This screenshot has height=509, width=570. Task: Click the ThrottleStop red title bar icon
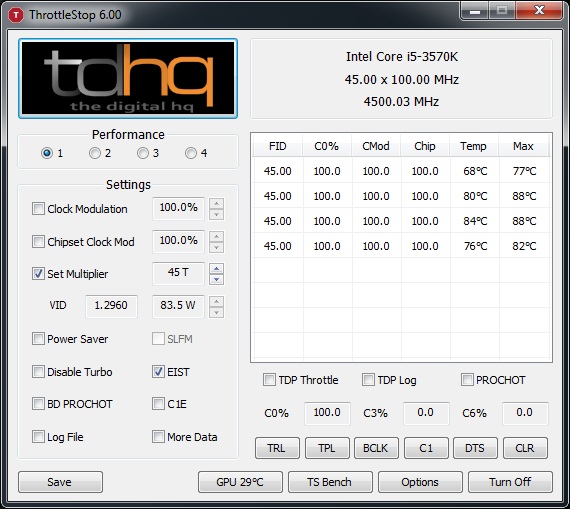coord(16,15)
